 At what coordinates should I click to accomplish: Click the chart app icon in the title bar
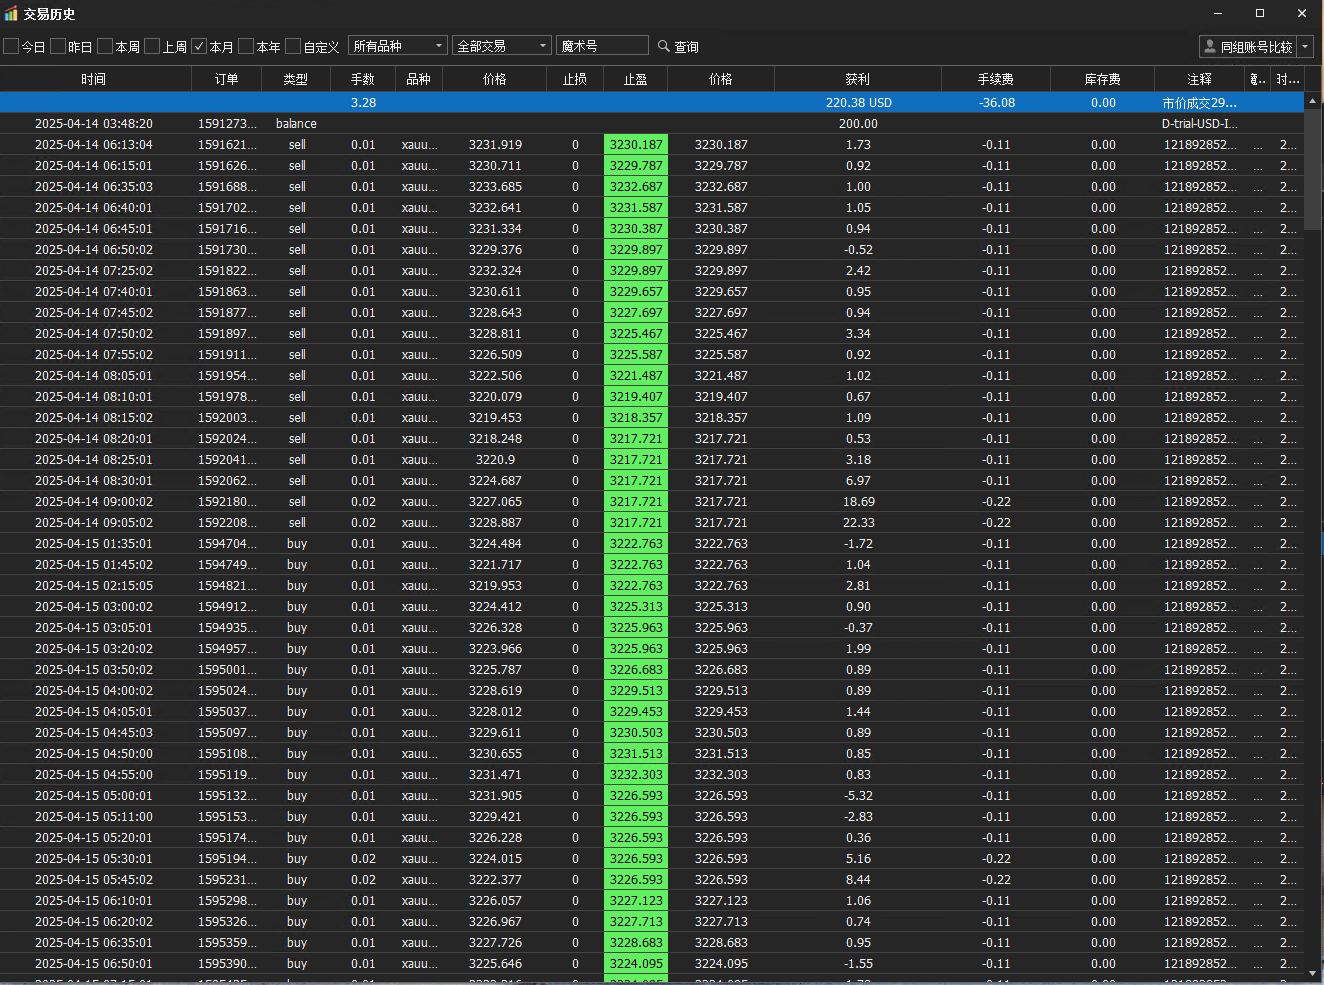11,14
